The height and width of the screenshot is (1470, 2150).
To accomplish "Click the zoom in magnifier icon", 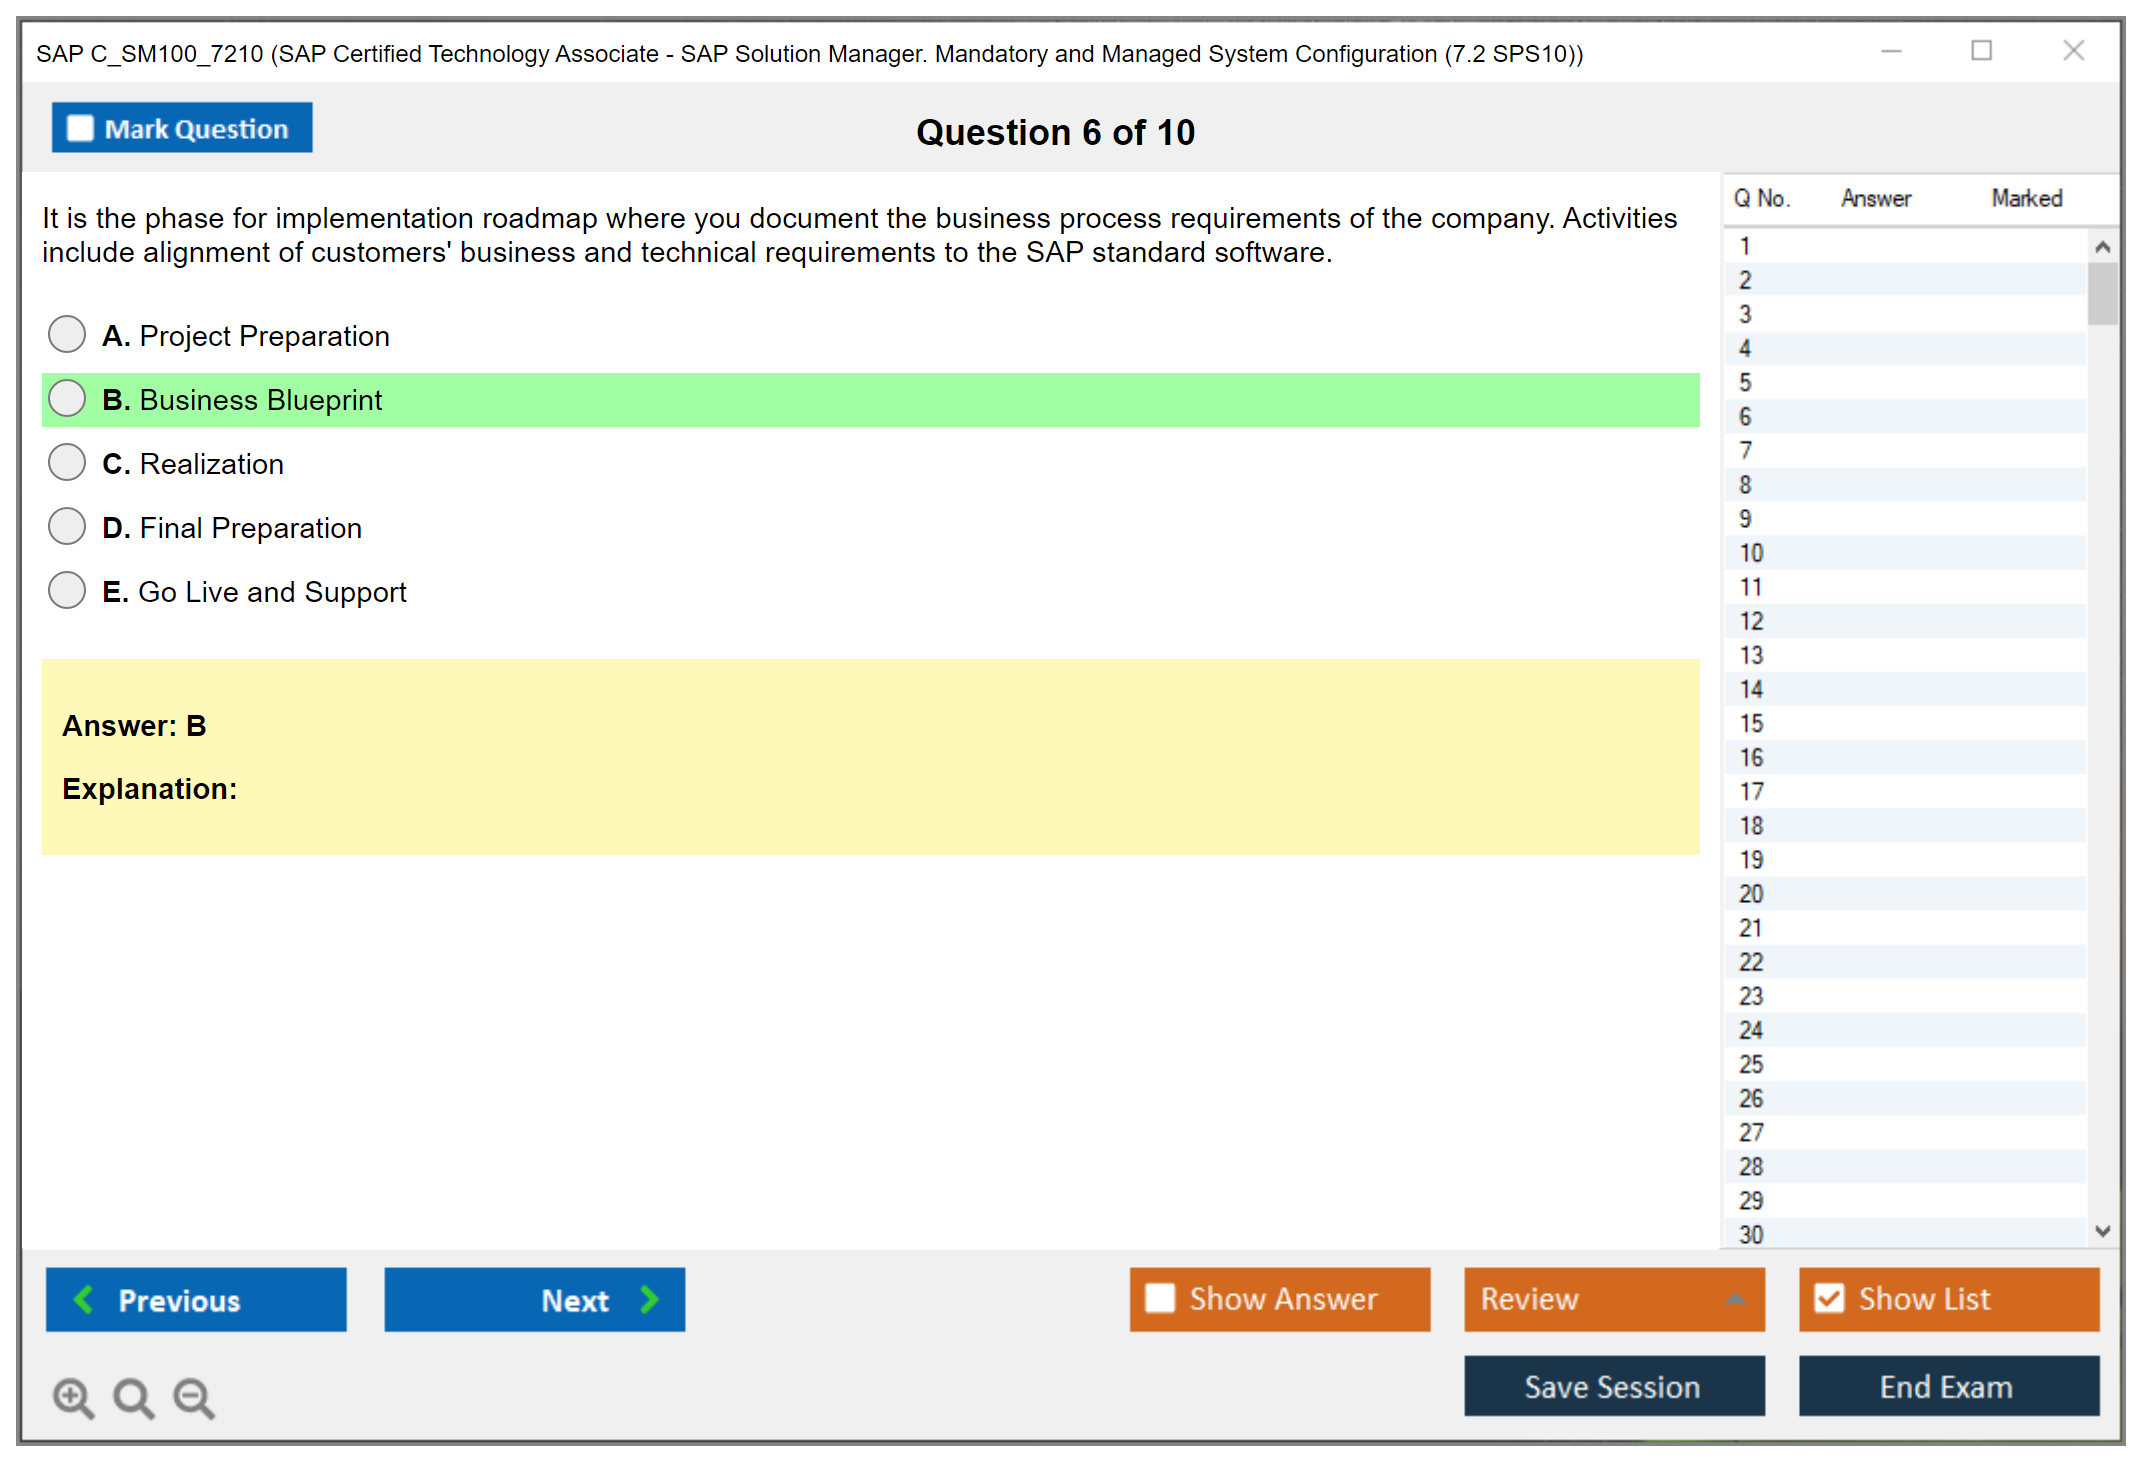I will point(73,1397).
